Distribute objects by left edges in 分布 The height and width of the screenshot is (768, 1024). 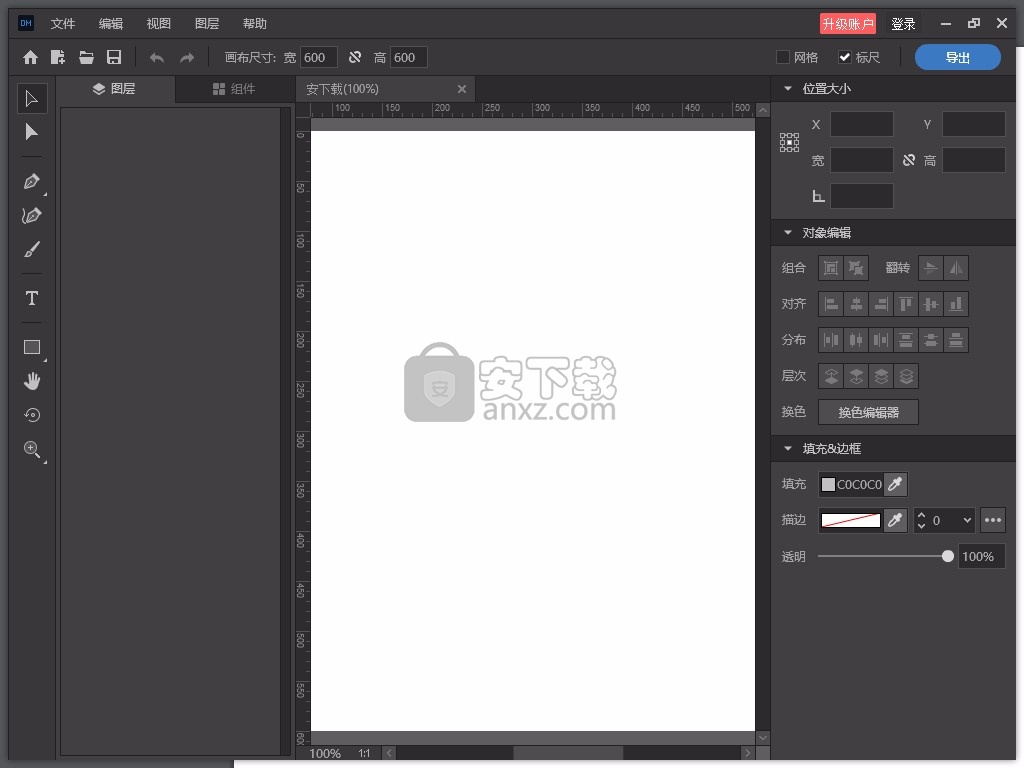[x=831, y=340]
